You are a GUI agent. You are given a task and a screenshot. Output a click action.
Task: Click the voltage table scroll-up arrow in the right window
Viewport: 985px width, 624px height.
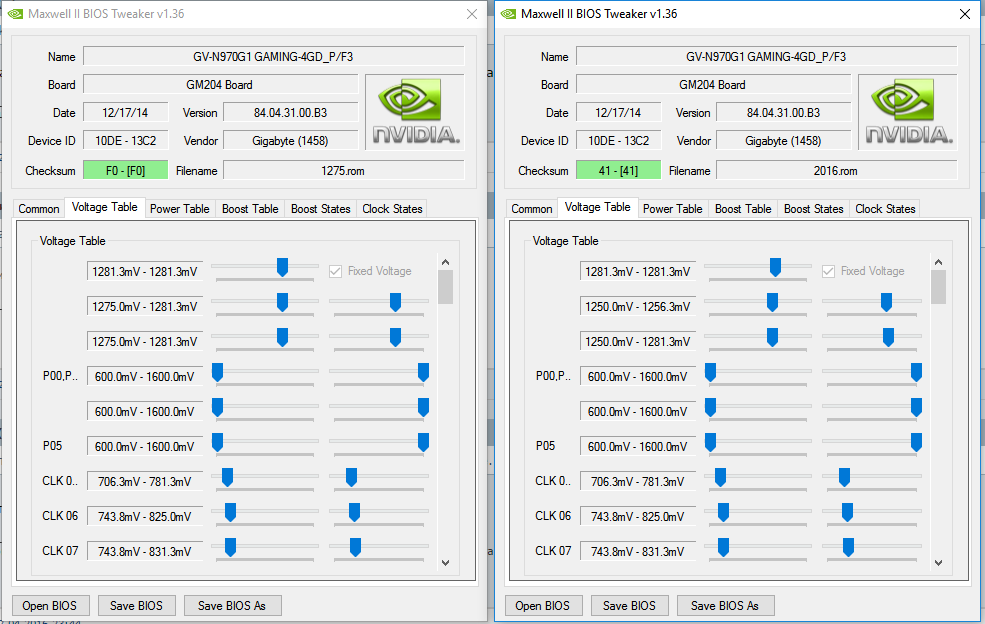click(x=939, y=262)
